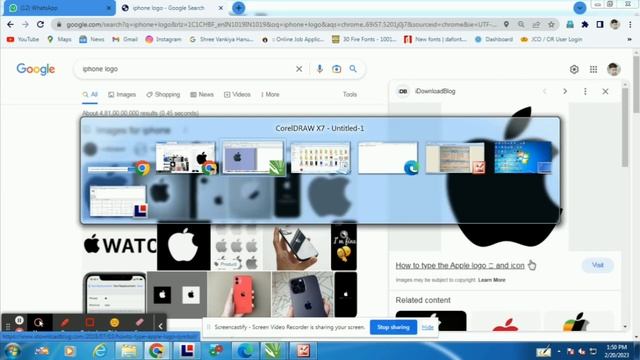Click the Learn More copyright link
Viewport: 640px width, 360px height.
point(492,280)
